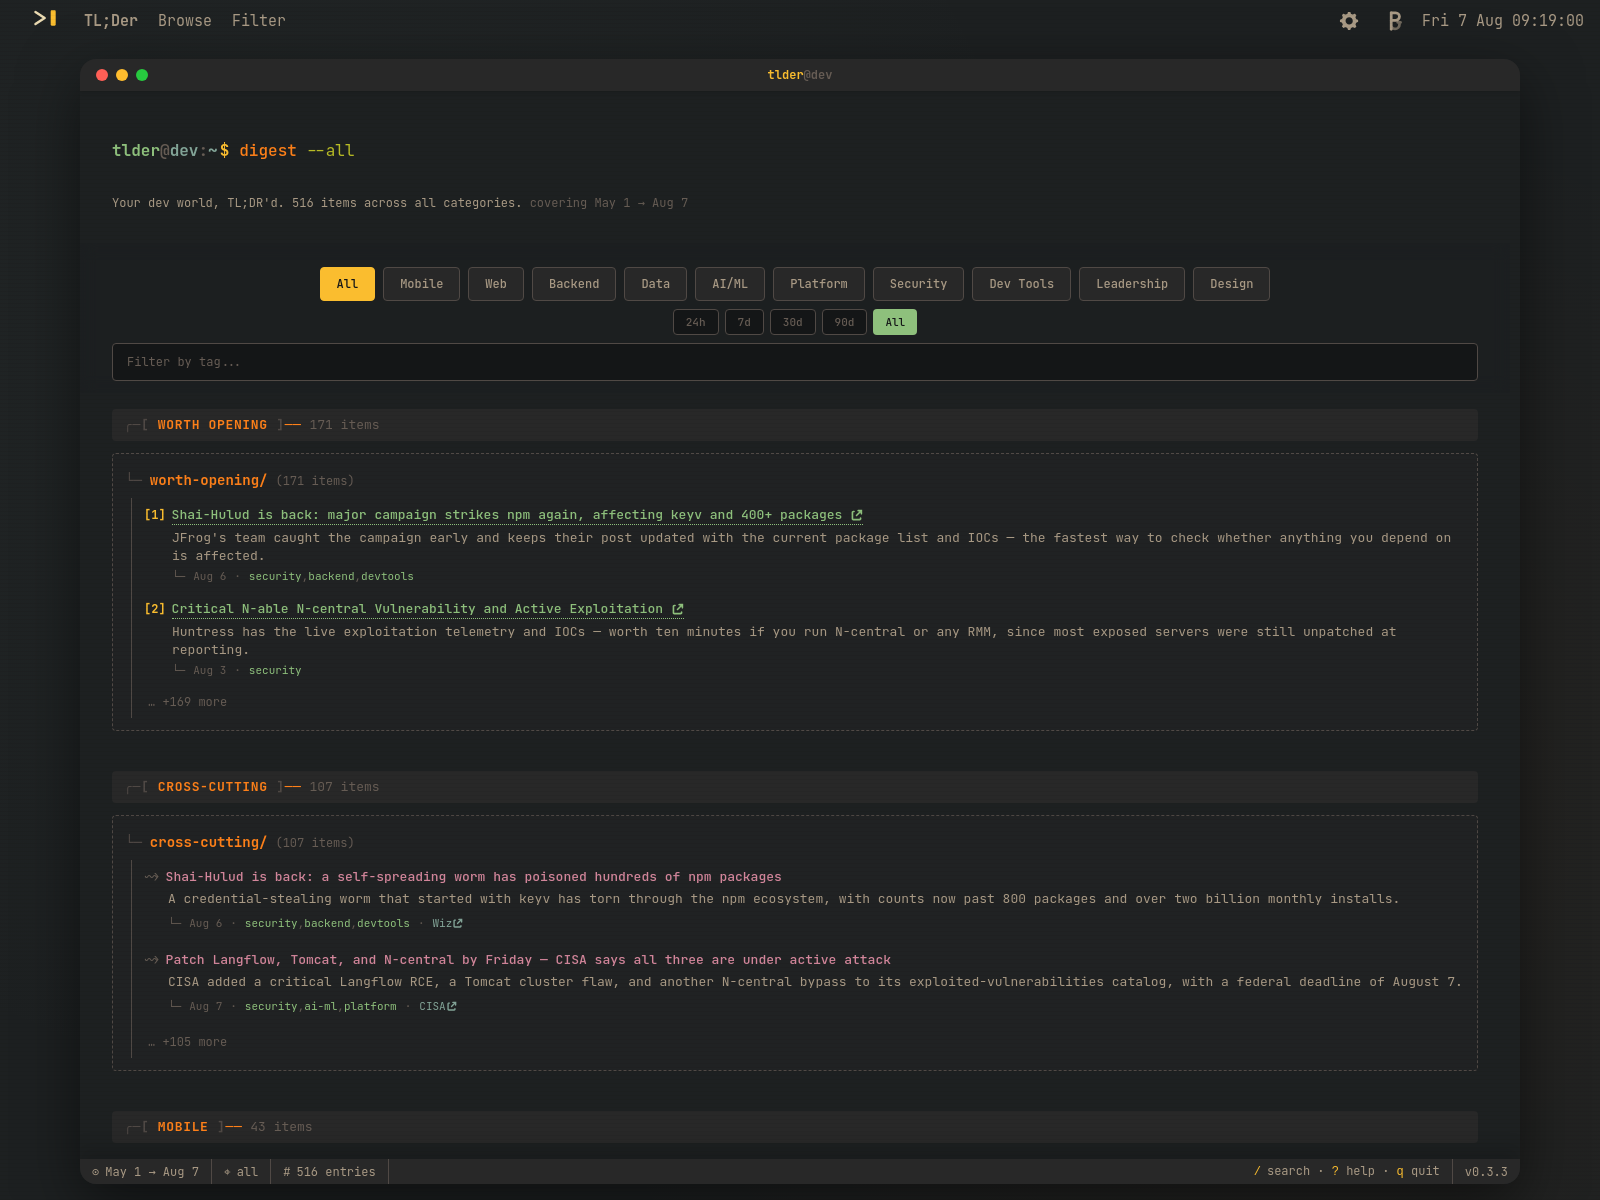
Task: Toggle the worth-opening/ folder
Action: click(x=208, y=481)
